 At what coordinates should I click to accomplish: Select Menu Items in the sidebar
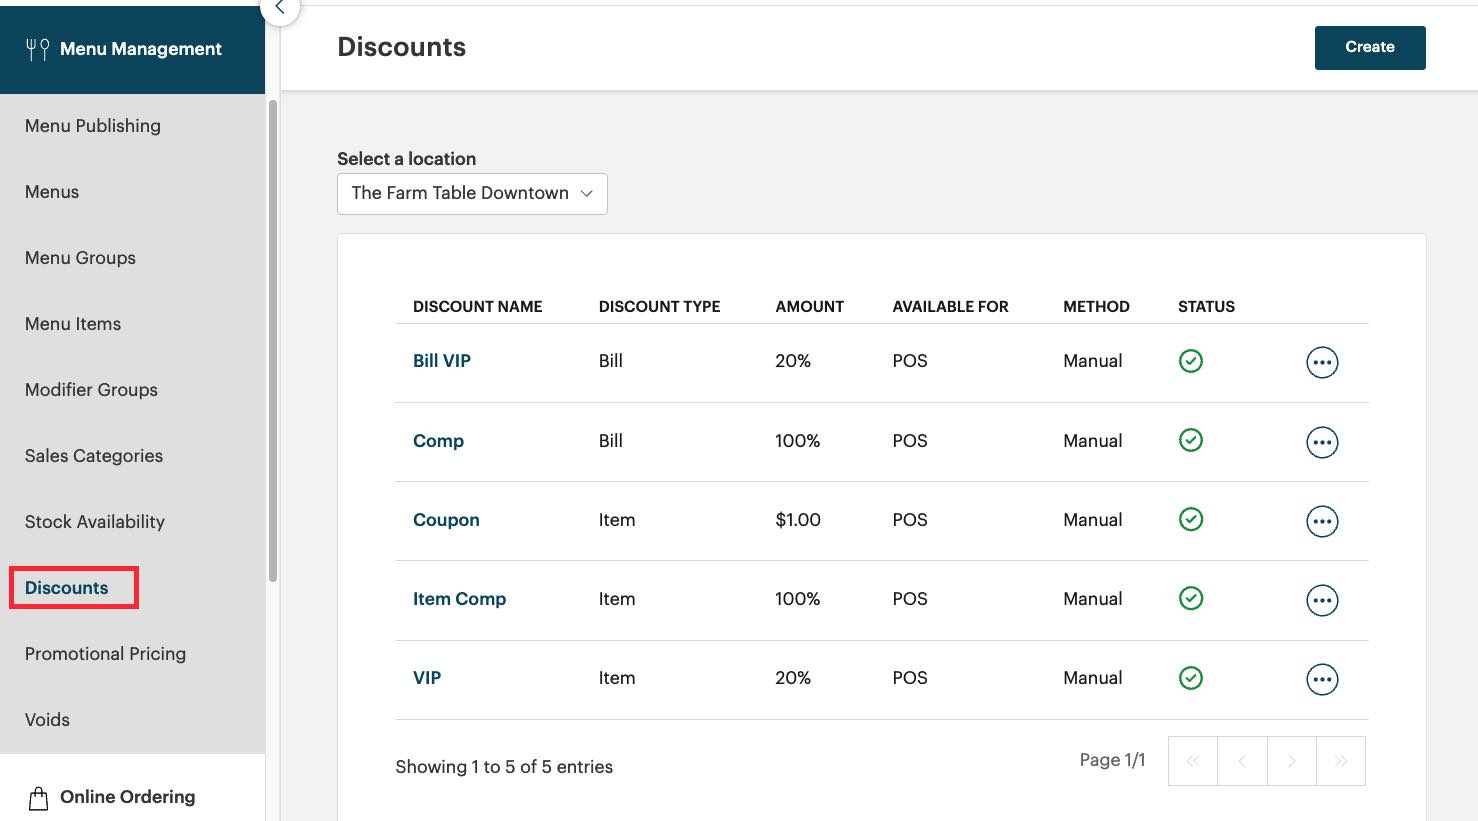(x=72, y=324)
